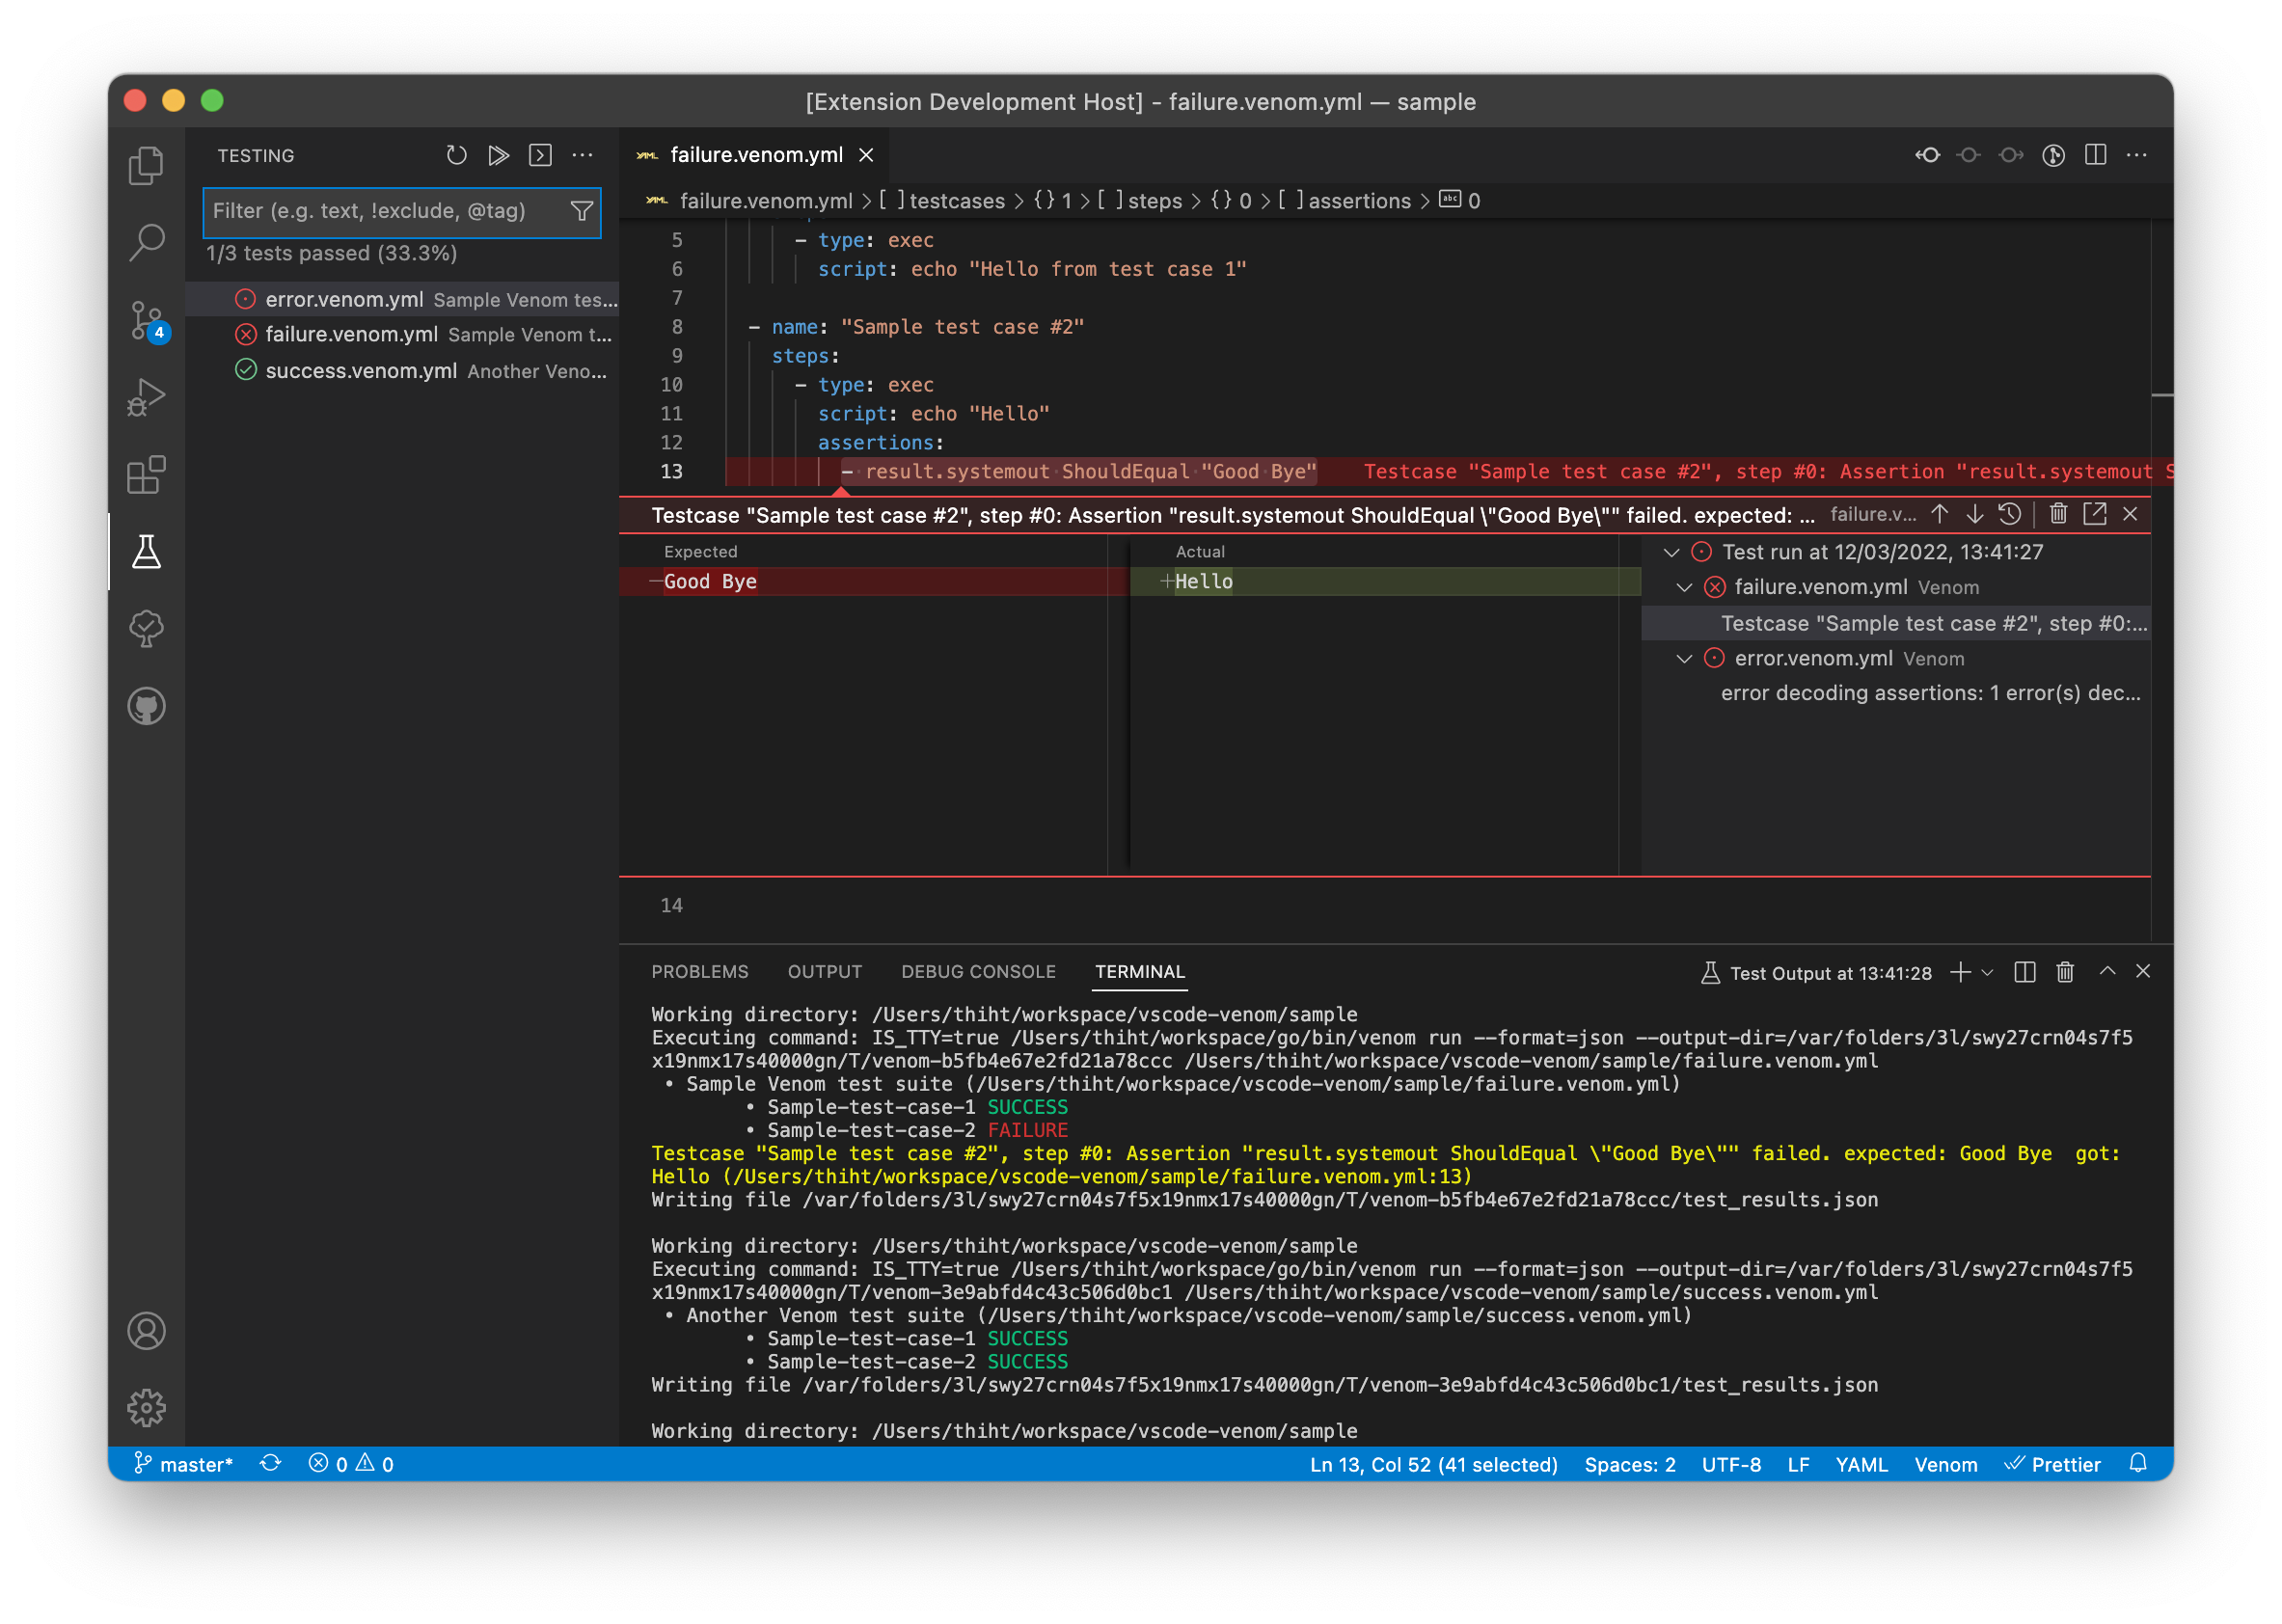Open the GitHub icon in activity bar
2282x1624 pixels.
[x=147, y=707]
